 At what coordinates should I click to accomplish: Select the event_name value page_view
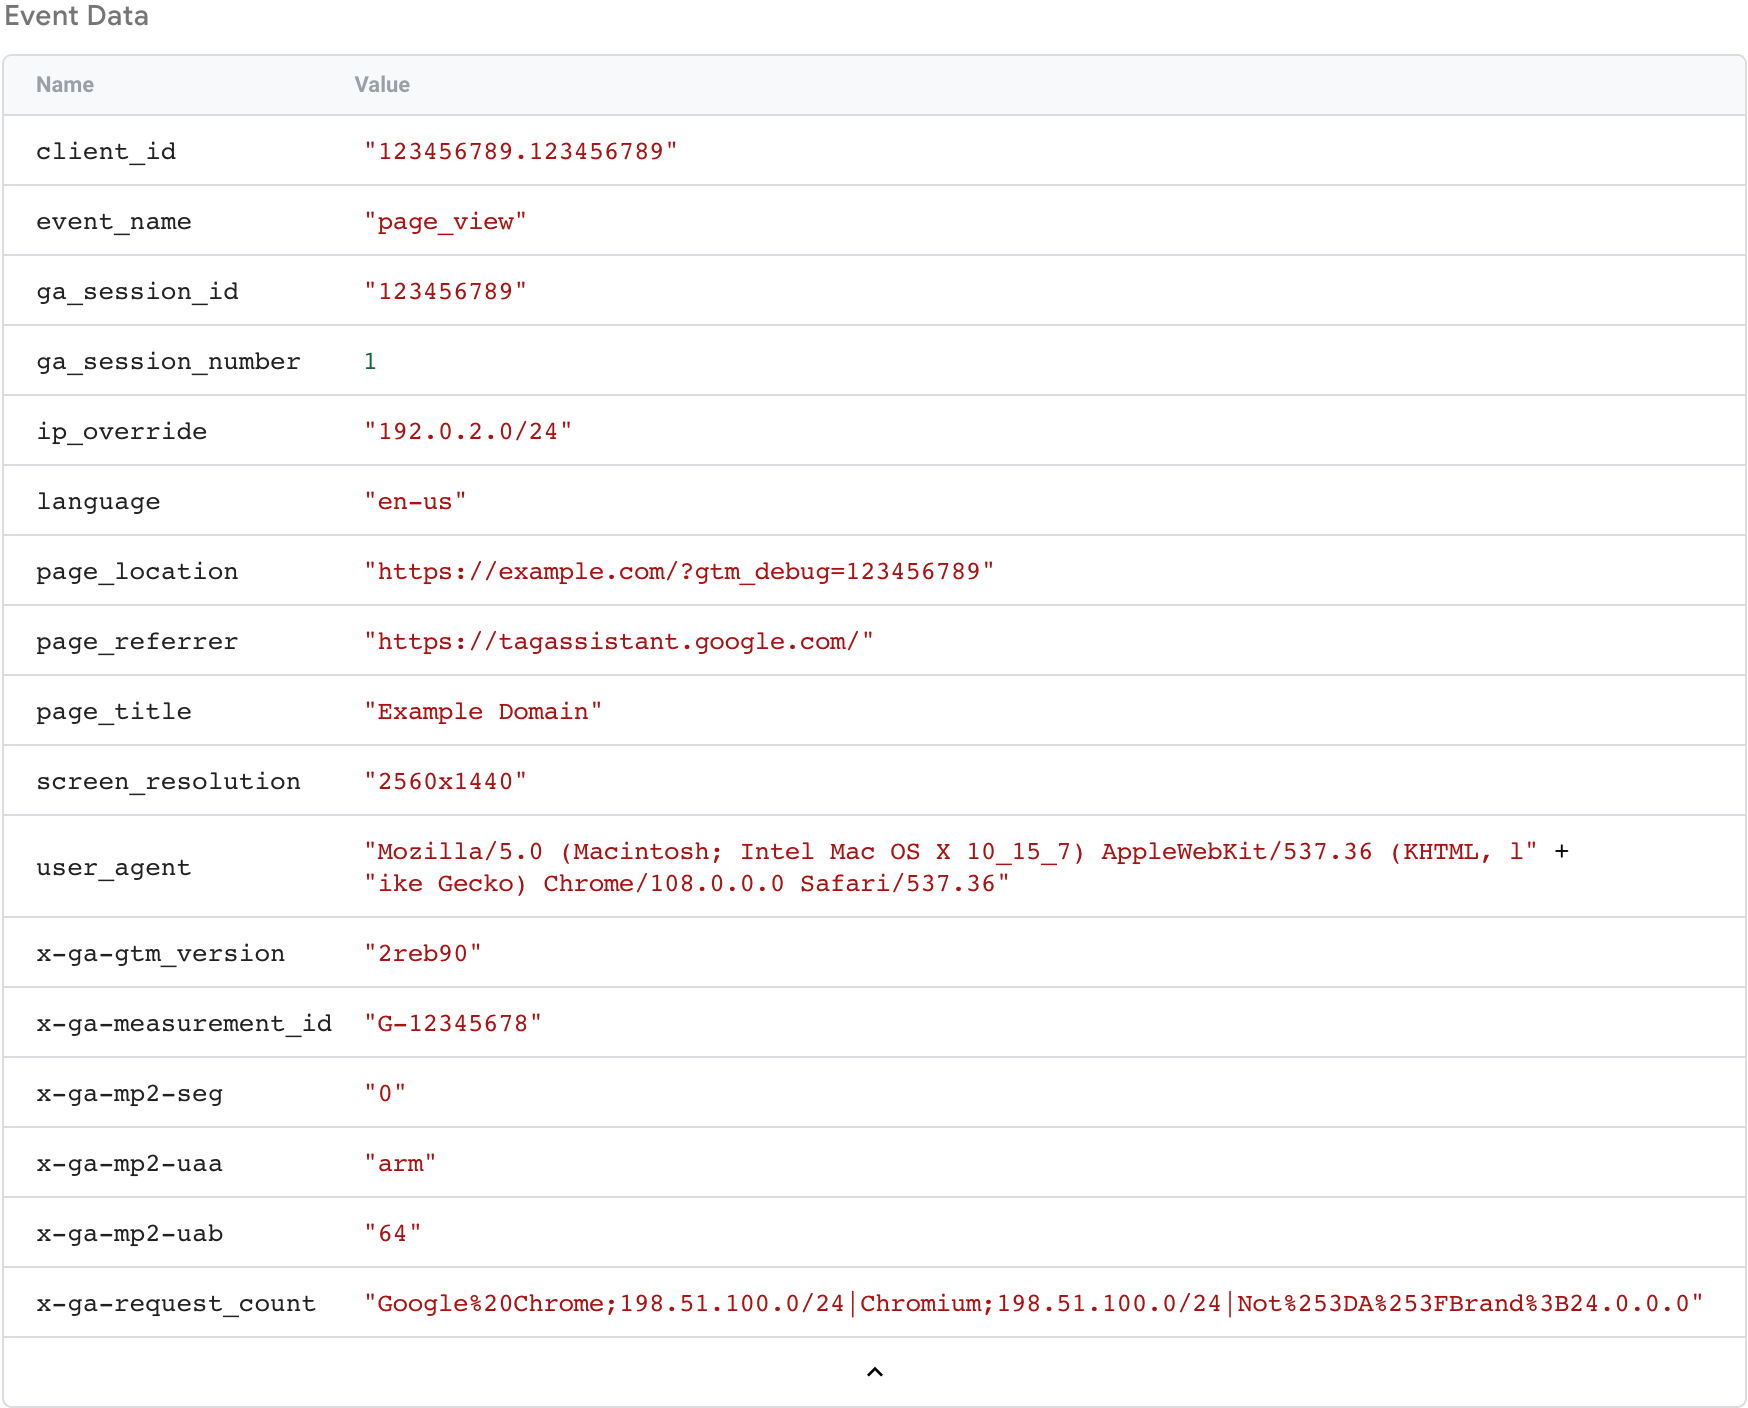446,221
